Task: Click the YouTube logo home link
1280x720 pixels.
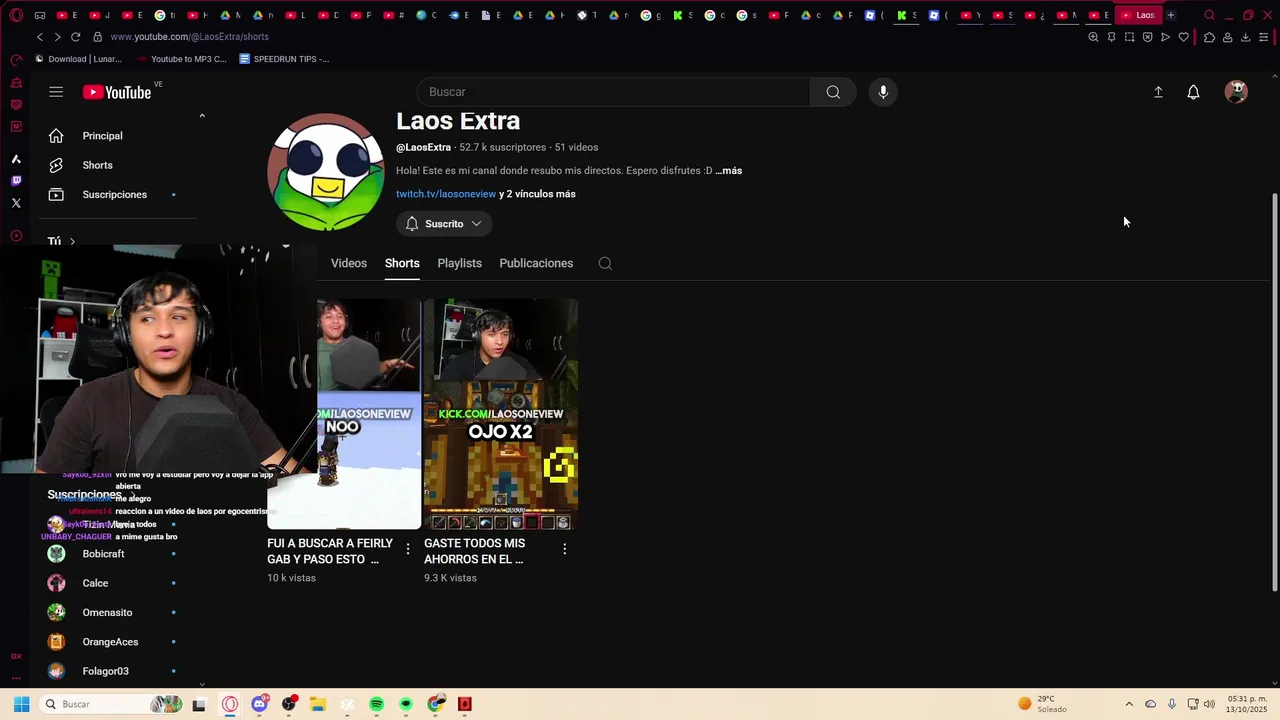Action: pyautogui.click(x=117, y=92)
